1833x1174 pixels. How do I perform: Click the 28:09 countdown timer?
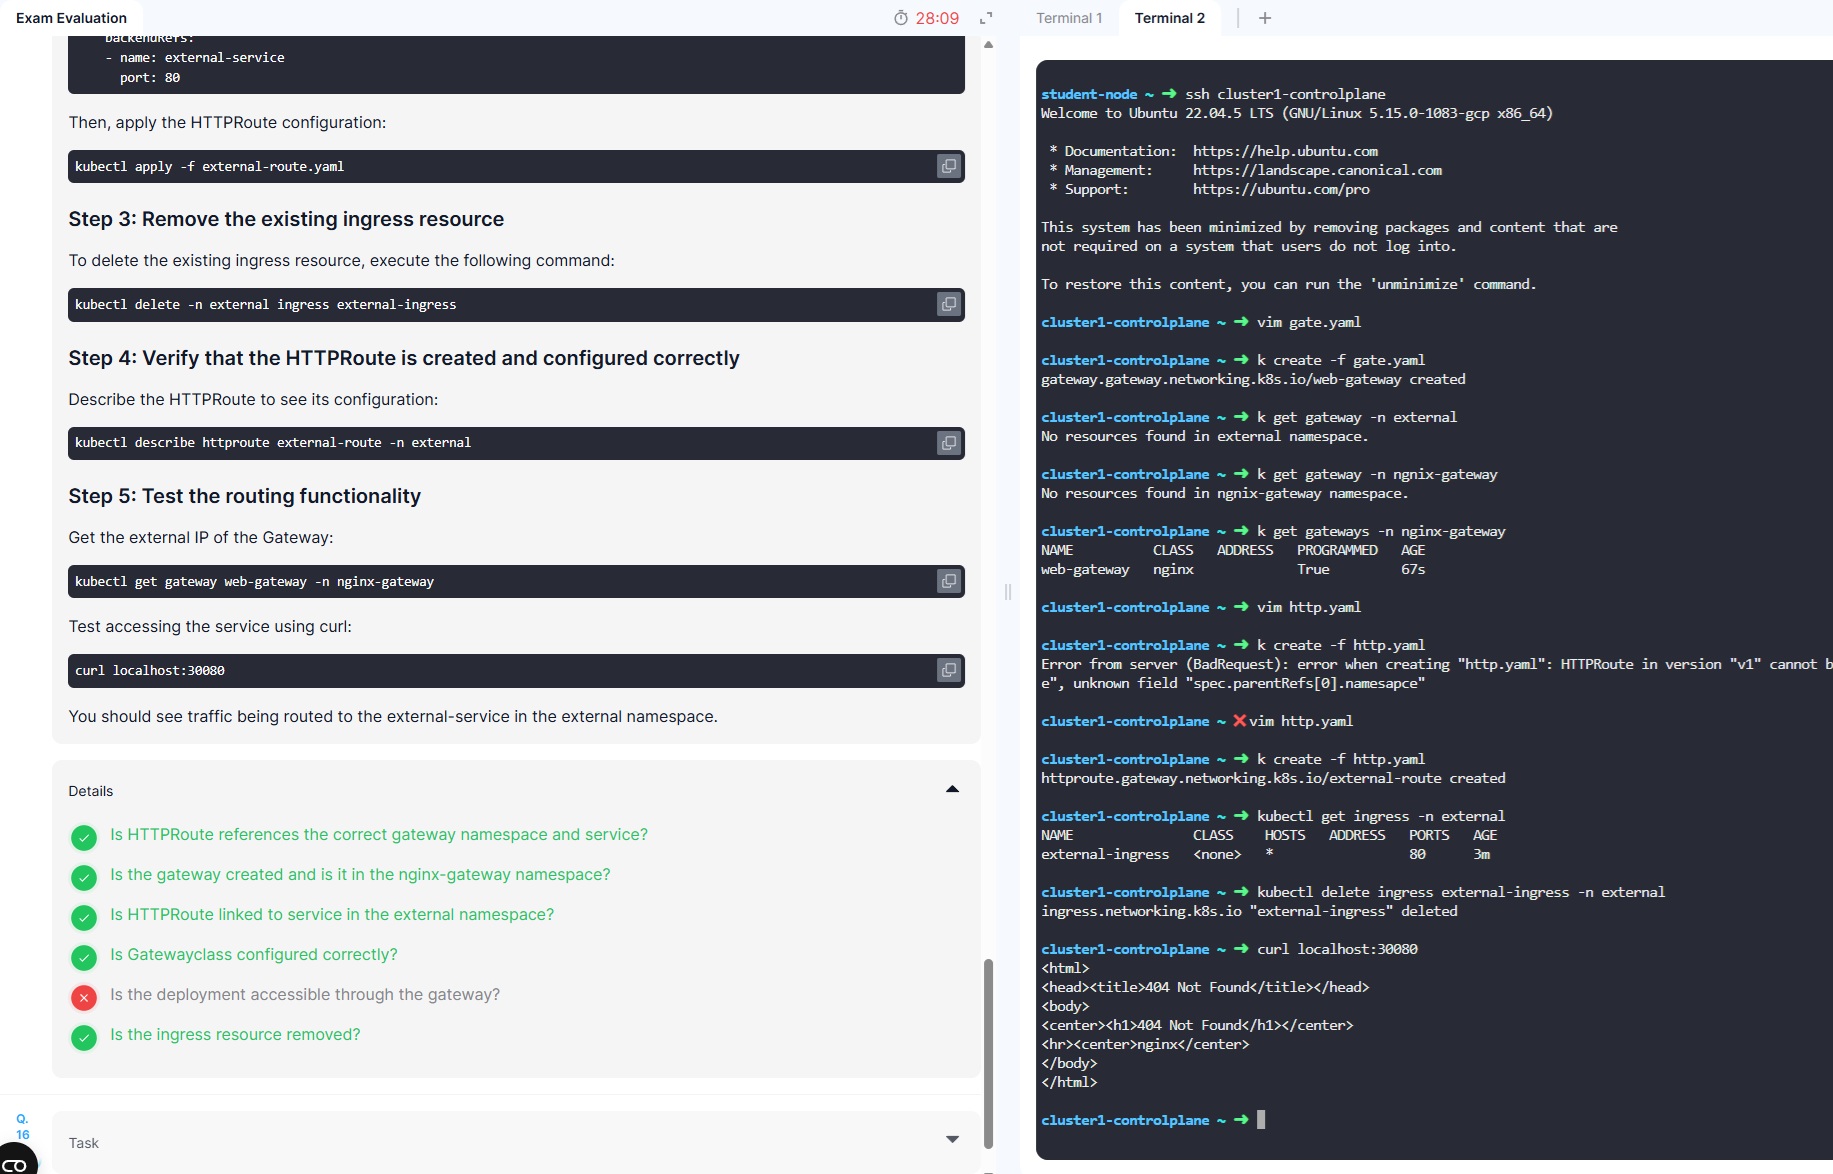937,18
